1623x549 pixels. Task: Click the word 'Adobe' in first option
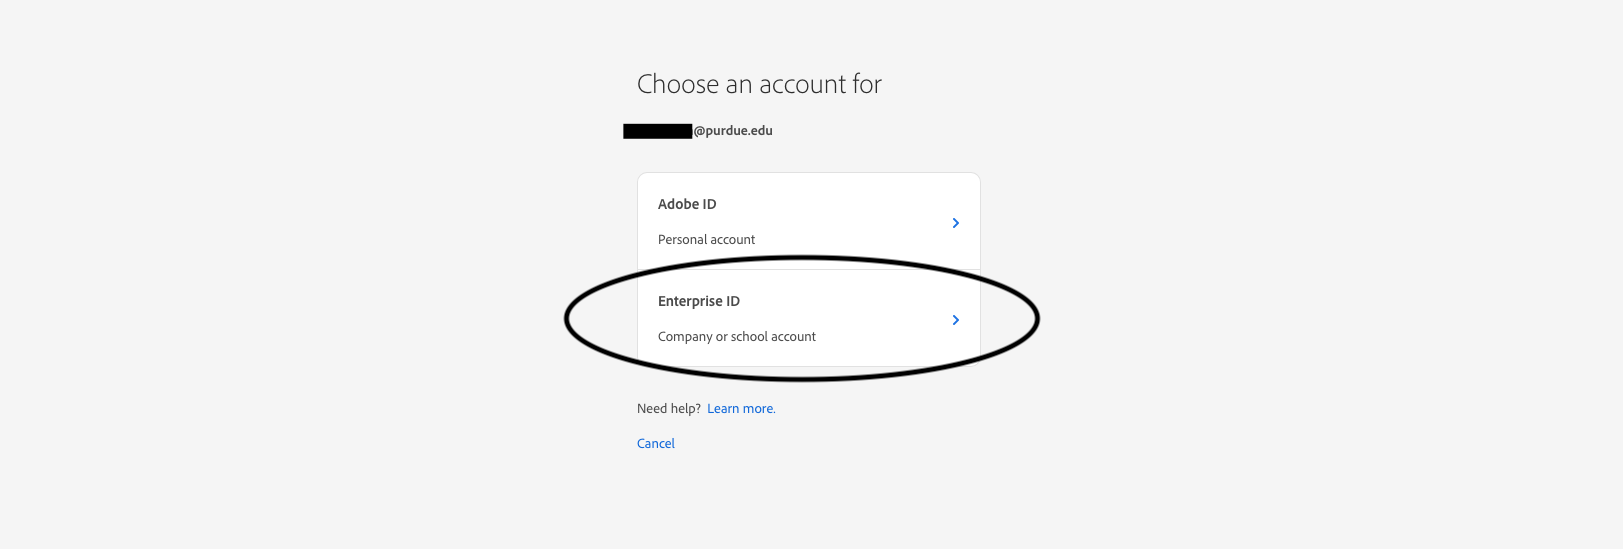[677, 204]
